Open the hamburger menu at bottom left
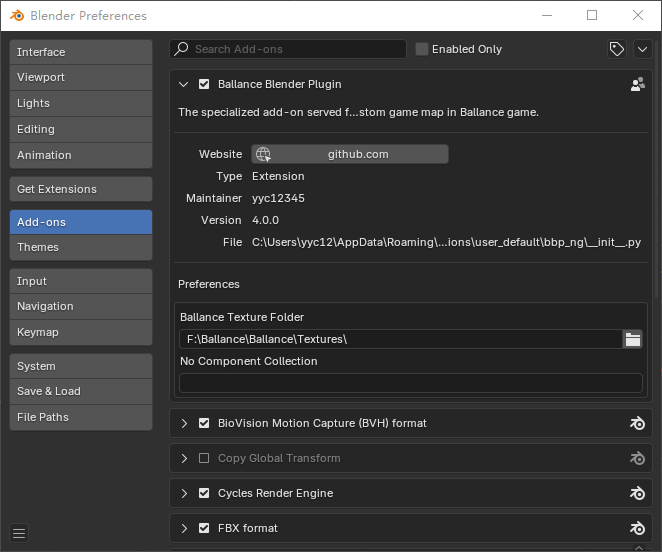 point(20,533)
